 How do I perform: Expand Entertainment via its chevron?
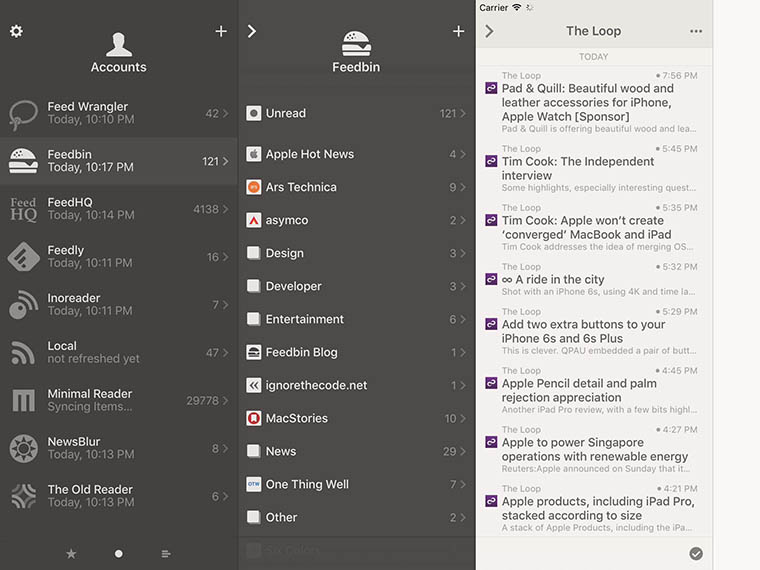pos(463,319)
